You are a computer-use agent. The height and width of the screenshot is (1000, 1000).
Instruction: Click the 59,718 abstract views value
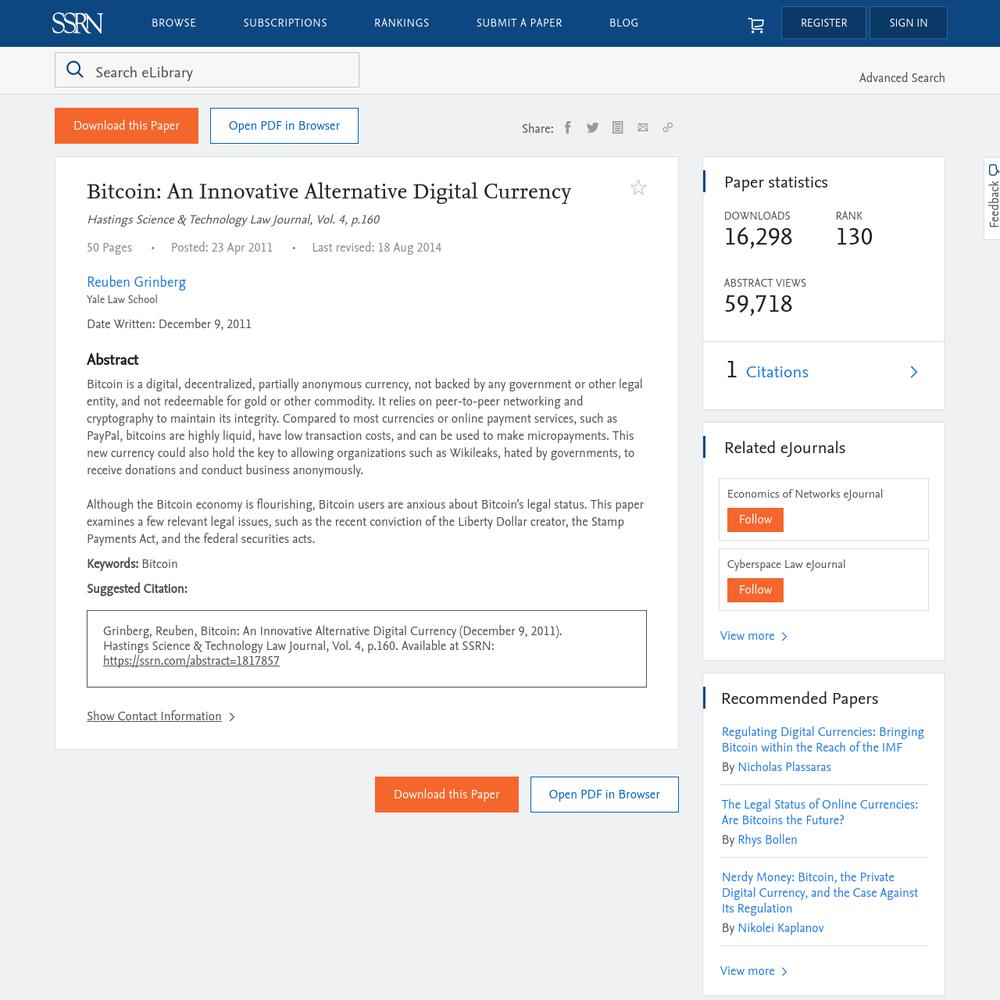pos(758,304)
